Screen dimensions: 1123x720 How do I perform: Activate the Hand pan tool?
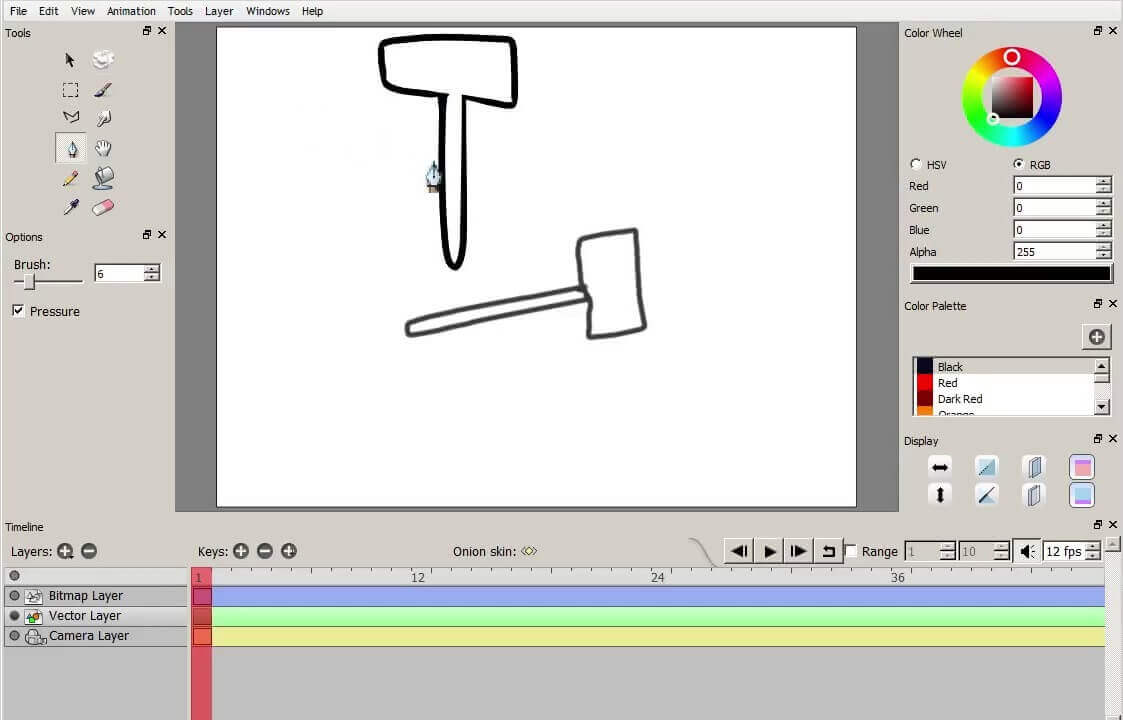pos(103,148)
